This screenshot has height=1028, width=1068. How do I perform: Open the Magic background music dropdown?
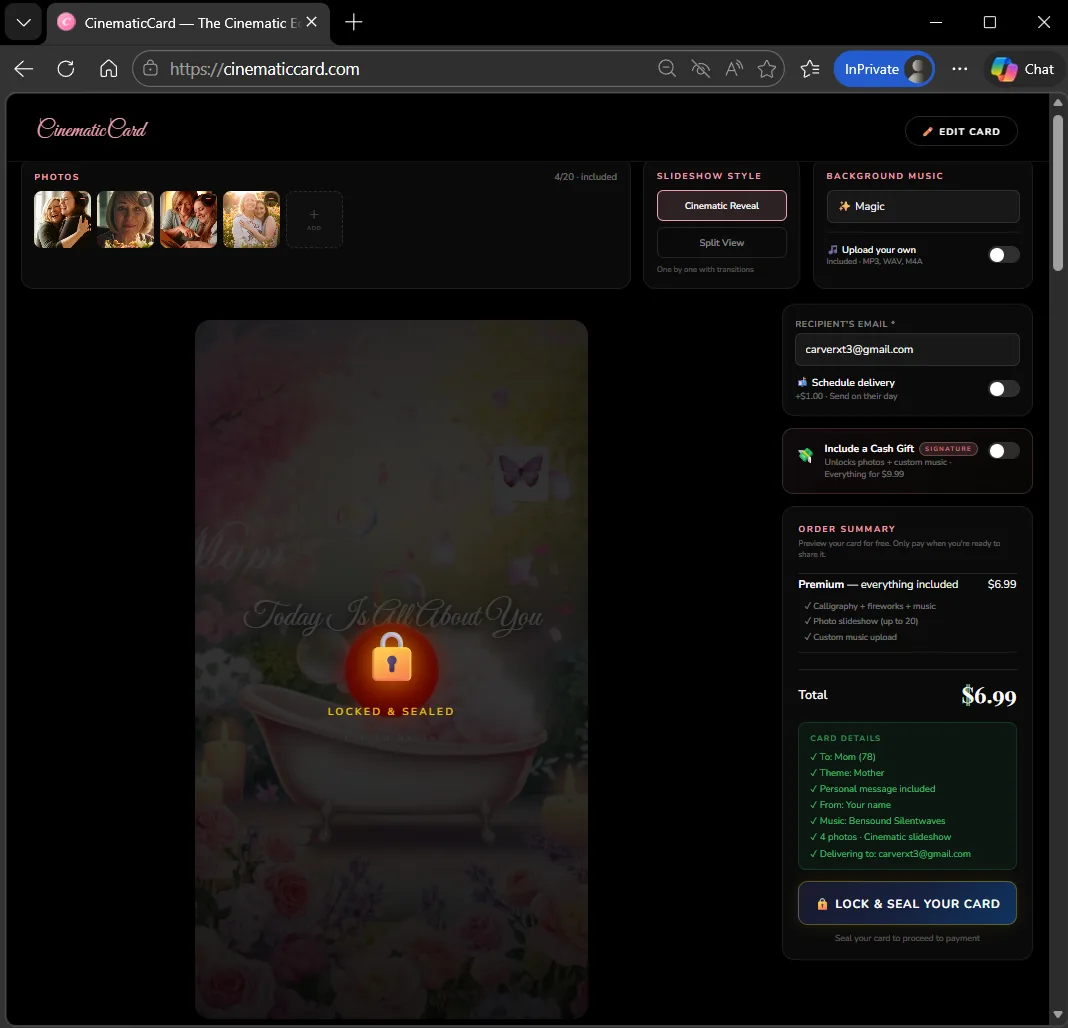(x=922, y=206)
